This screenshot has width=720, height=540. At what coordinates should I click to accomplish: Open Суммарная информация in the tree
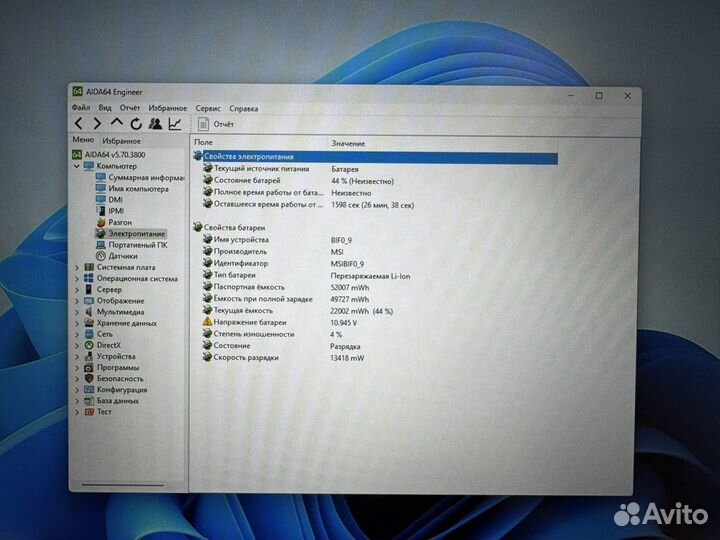pyautogui.click(x=138, y=177)
